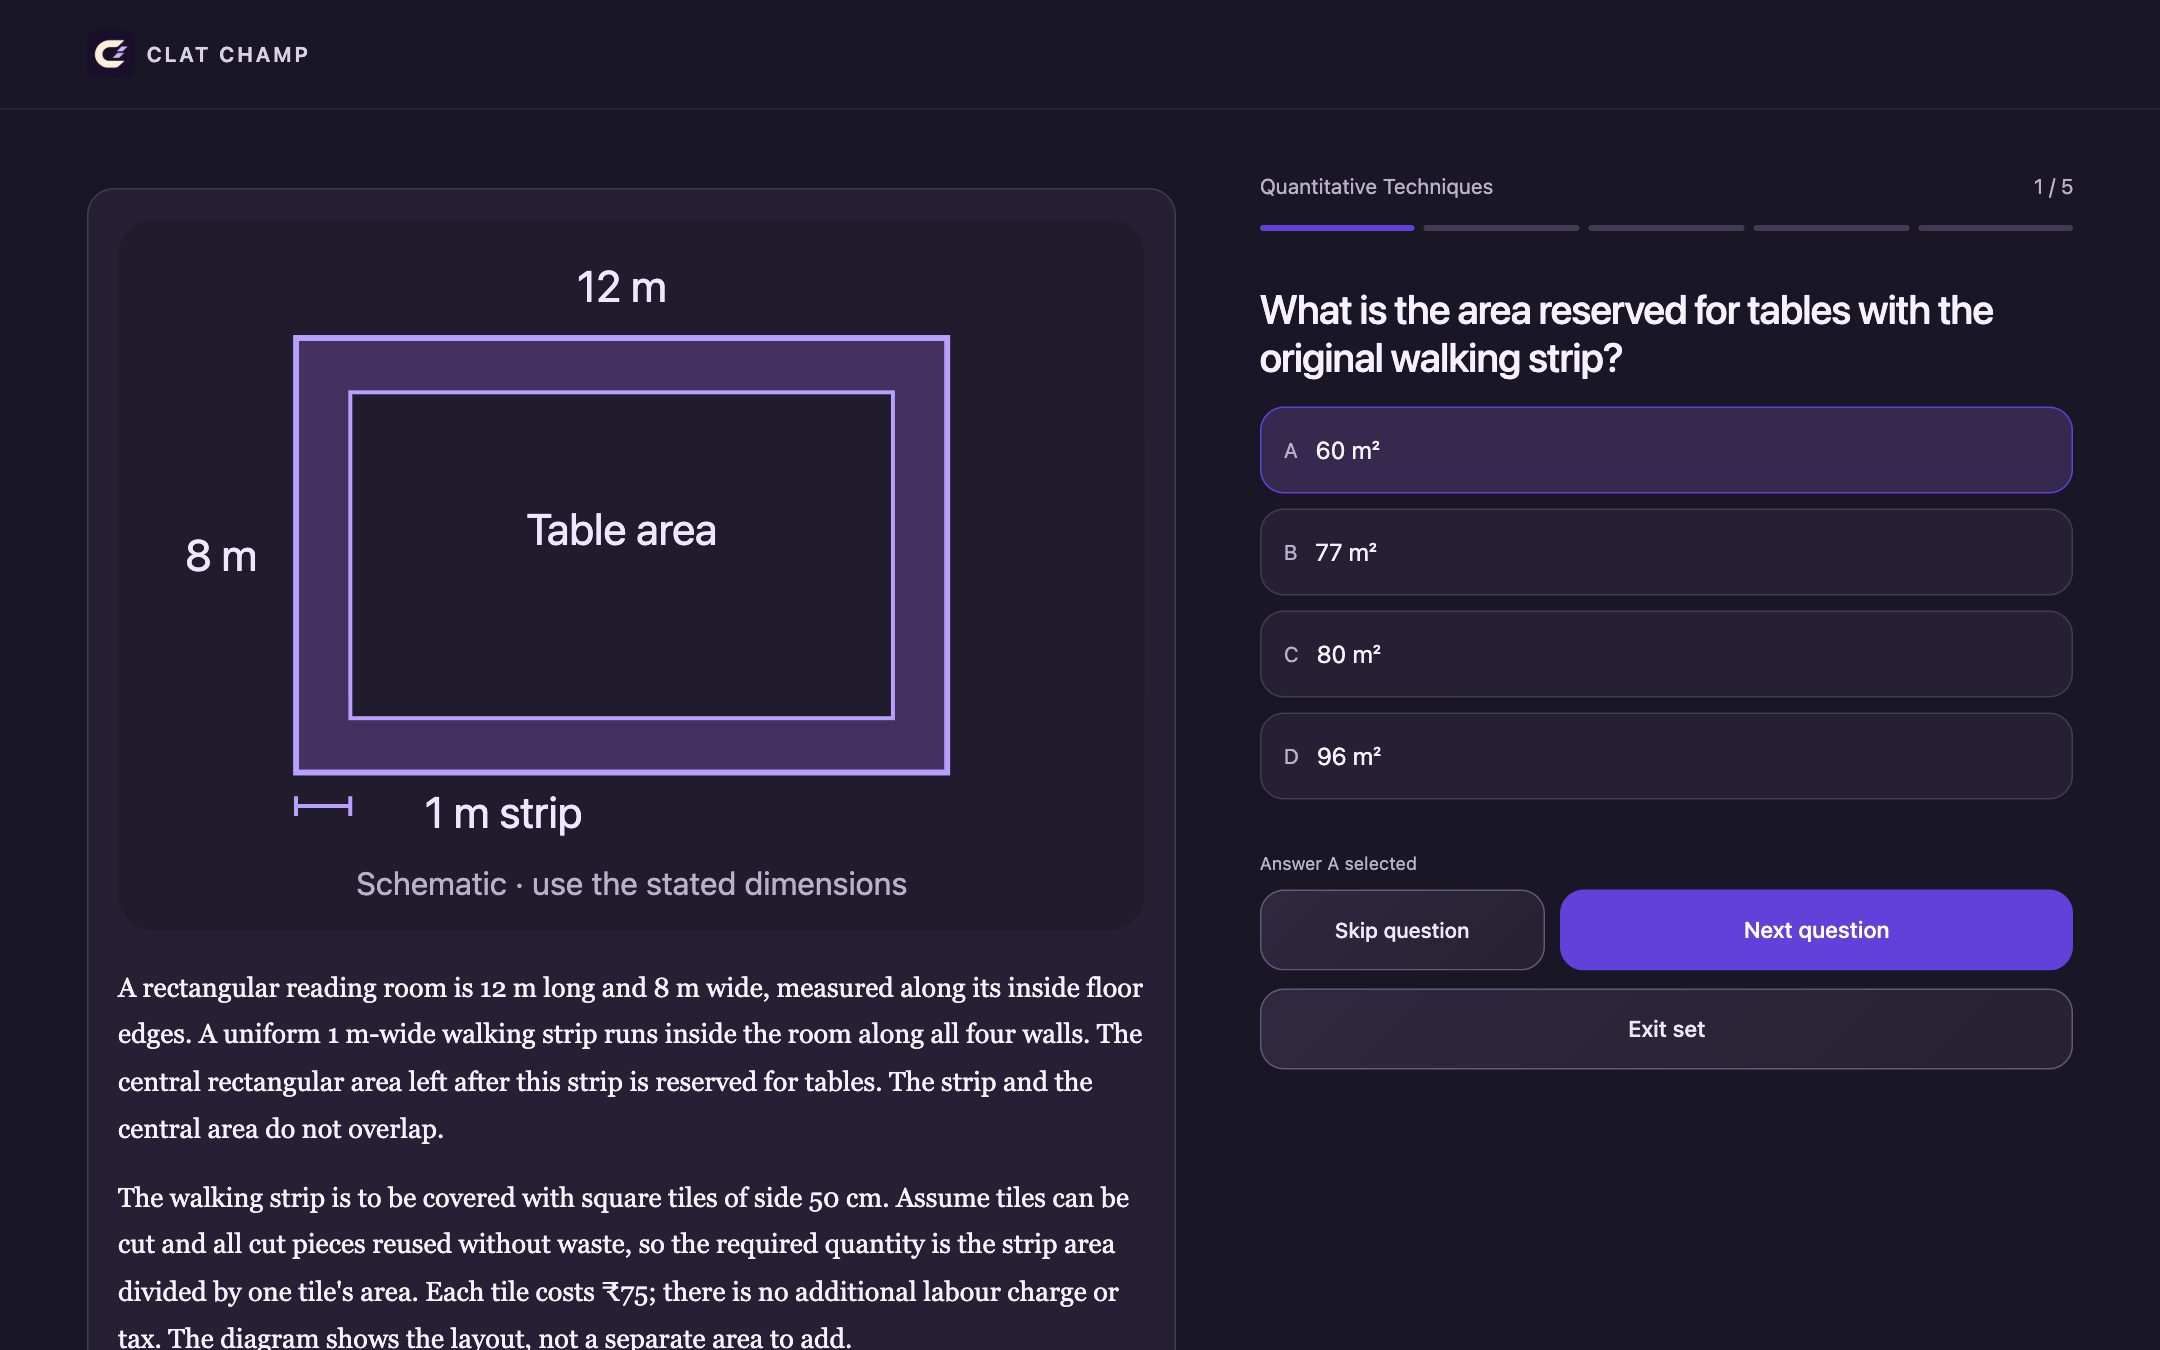The height and width of the screenshot is (1350, 2160).
Task: Click the Exit set button
Action: coord(1665,1029)
